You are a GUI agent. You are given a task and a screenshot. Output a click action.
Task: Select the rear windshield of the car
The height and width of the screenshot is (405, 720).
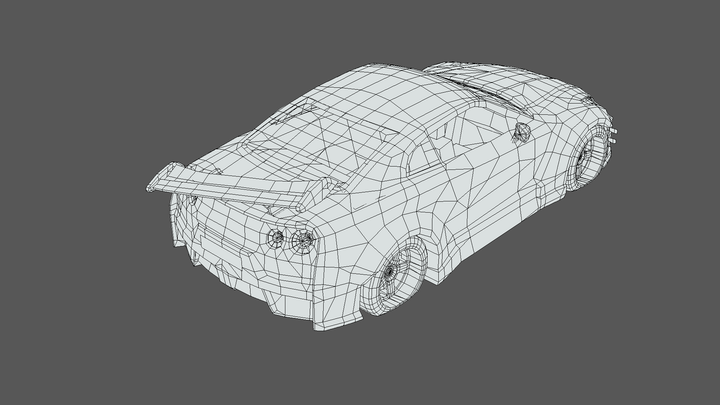tap(321, 140)
